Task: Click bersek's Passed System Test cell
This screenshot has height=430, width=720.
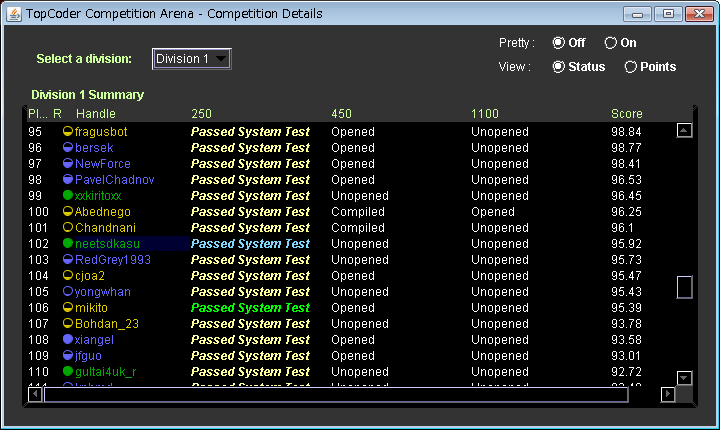Action: coord(250,147)
